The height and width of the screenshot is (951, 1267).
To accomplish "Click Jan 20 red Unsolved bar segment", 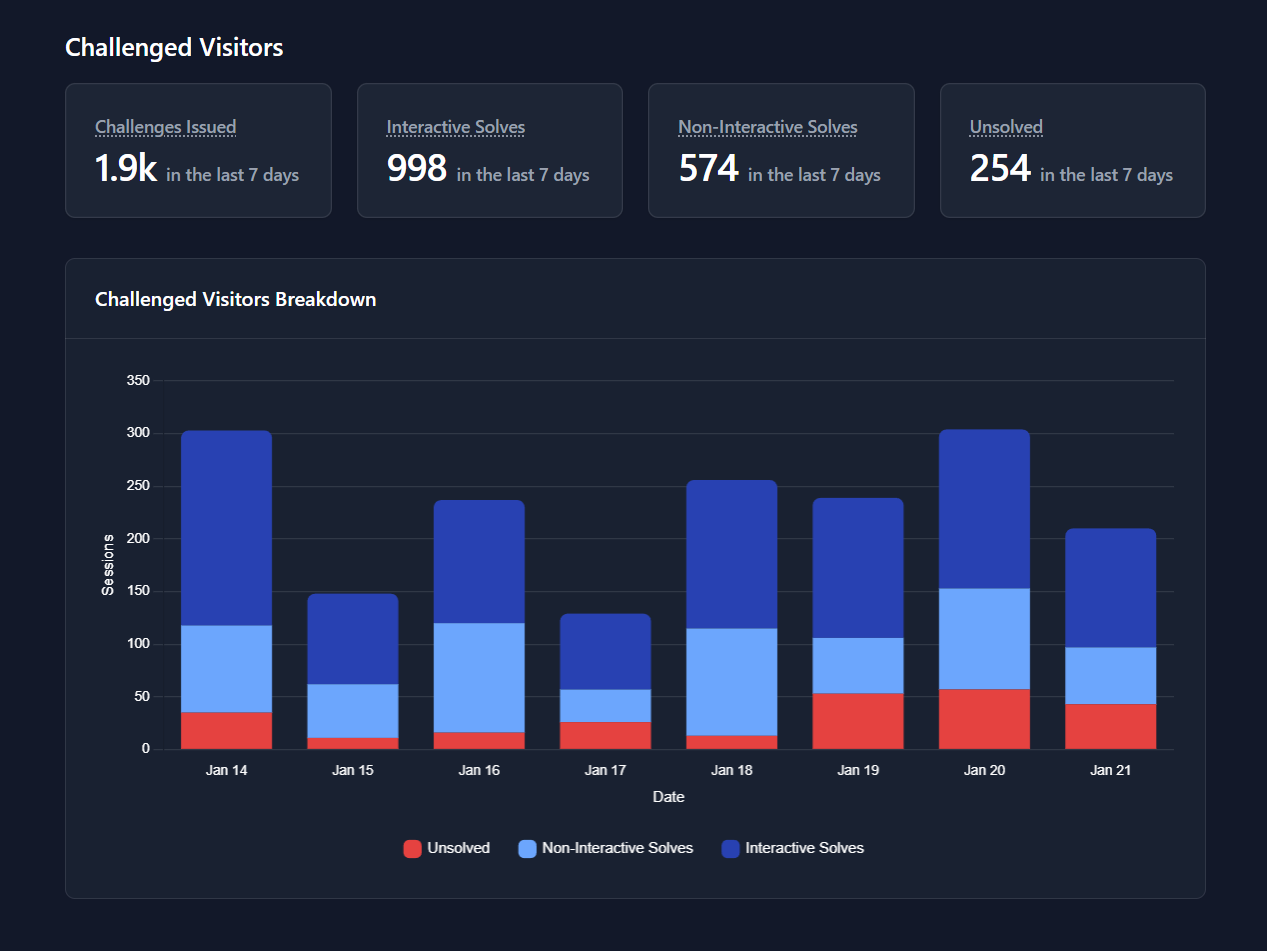I will pyautogui.click(x=984, y=719).
